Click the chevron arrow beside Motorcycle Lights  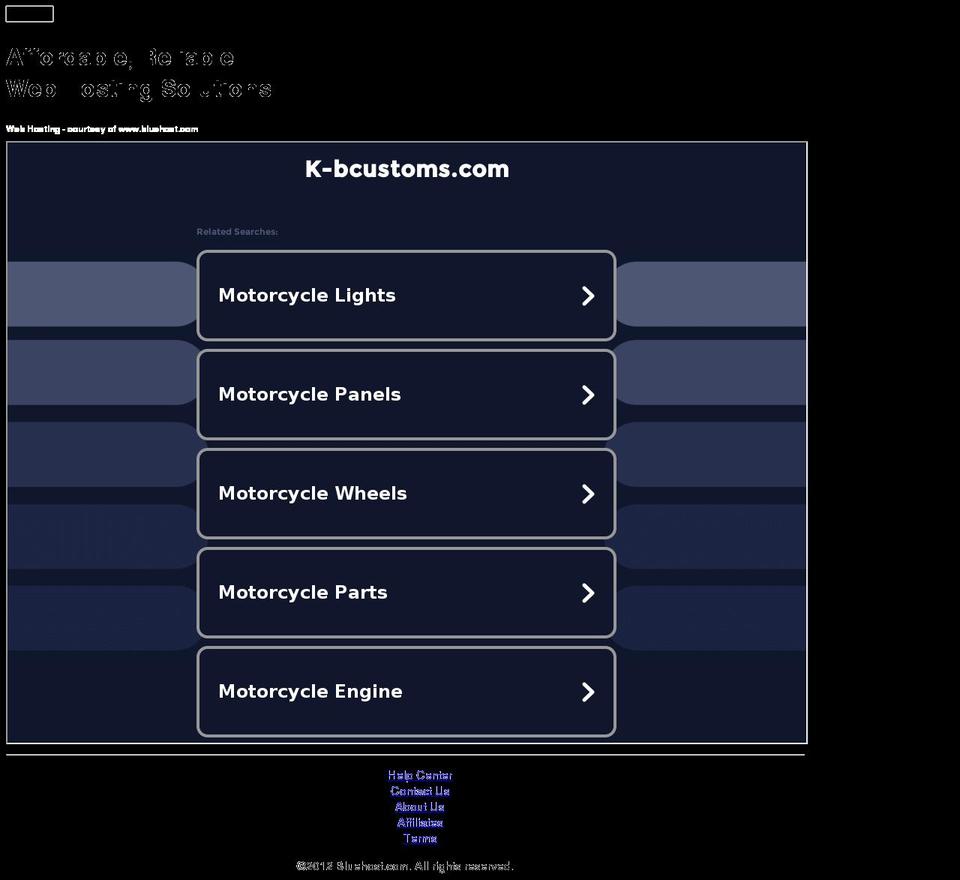coord(588,296)
